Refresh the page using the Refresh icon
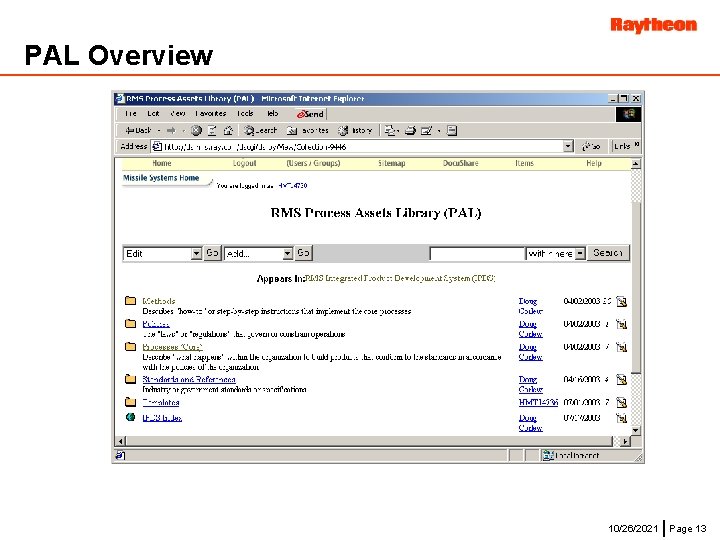The image size is (720, 540). pos(212,130)
